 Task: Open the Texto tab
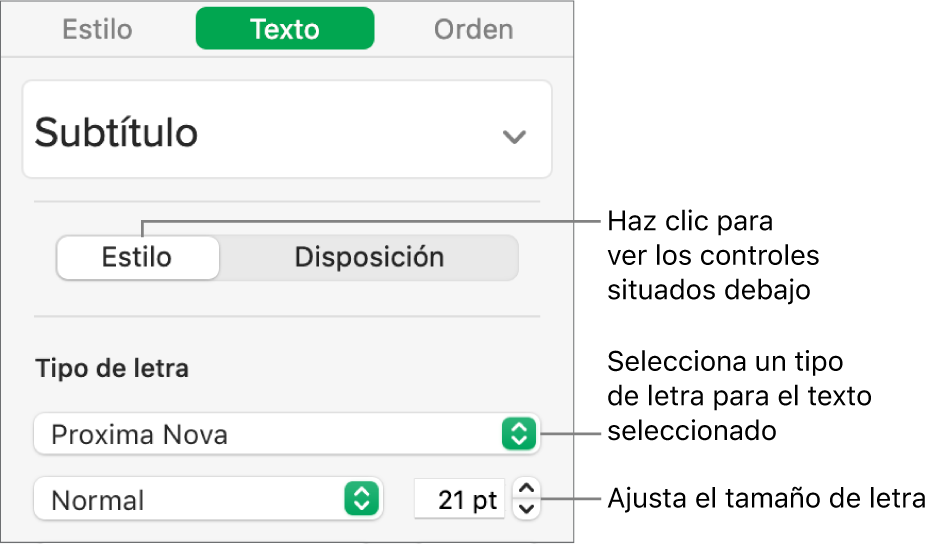pos(284,29)
